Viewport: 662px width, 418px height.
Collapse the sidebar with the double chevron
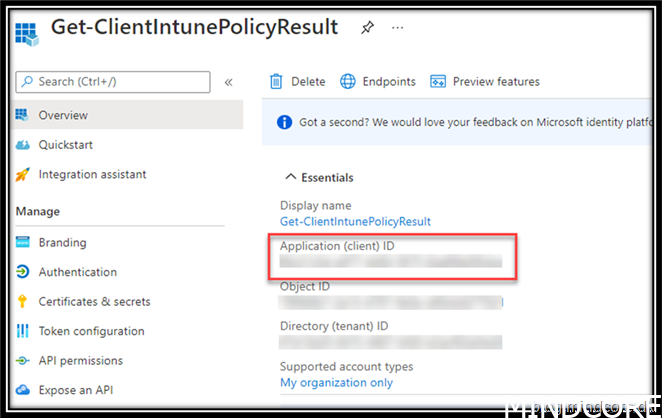coord(229,82)
